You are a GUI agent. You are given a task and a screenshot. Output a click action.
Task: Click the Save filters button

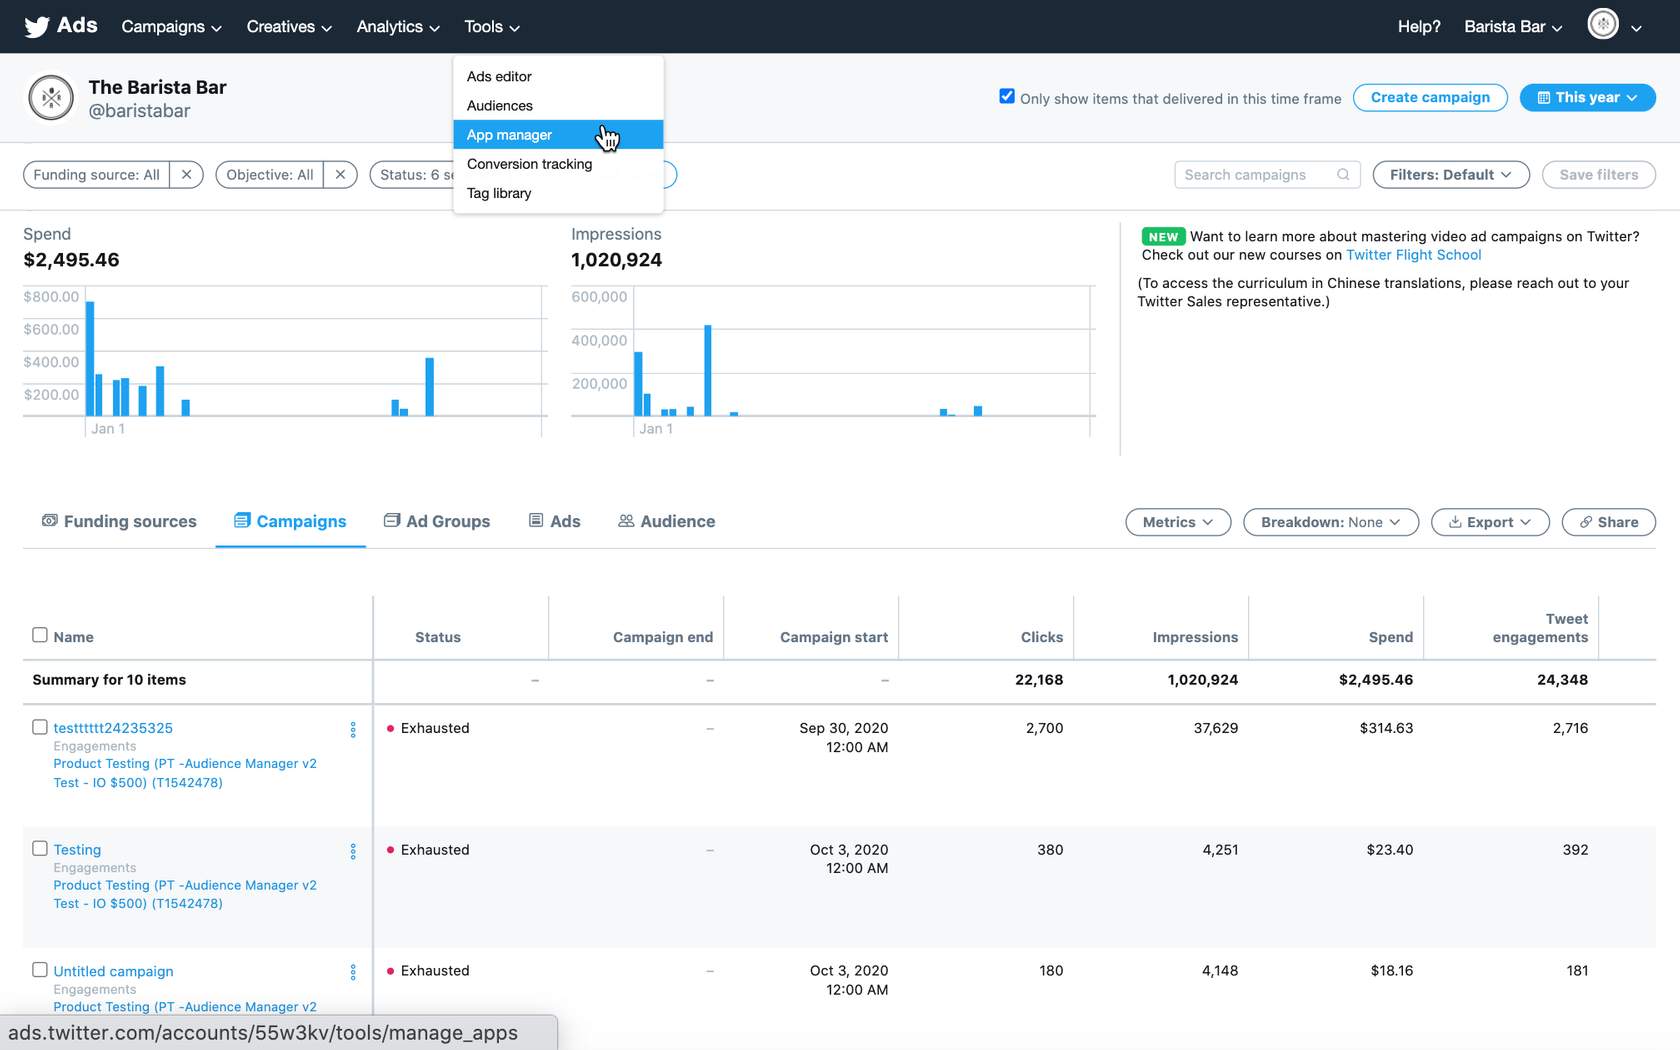point(1599,175)
